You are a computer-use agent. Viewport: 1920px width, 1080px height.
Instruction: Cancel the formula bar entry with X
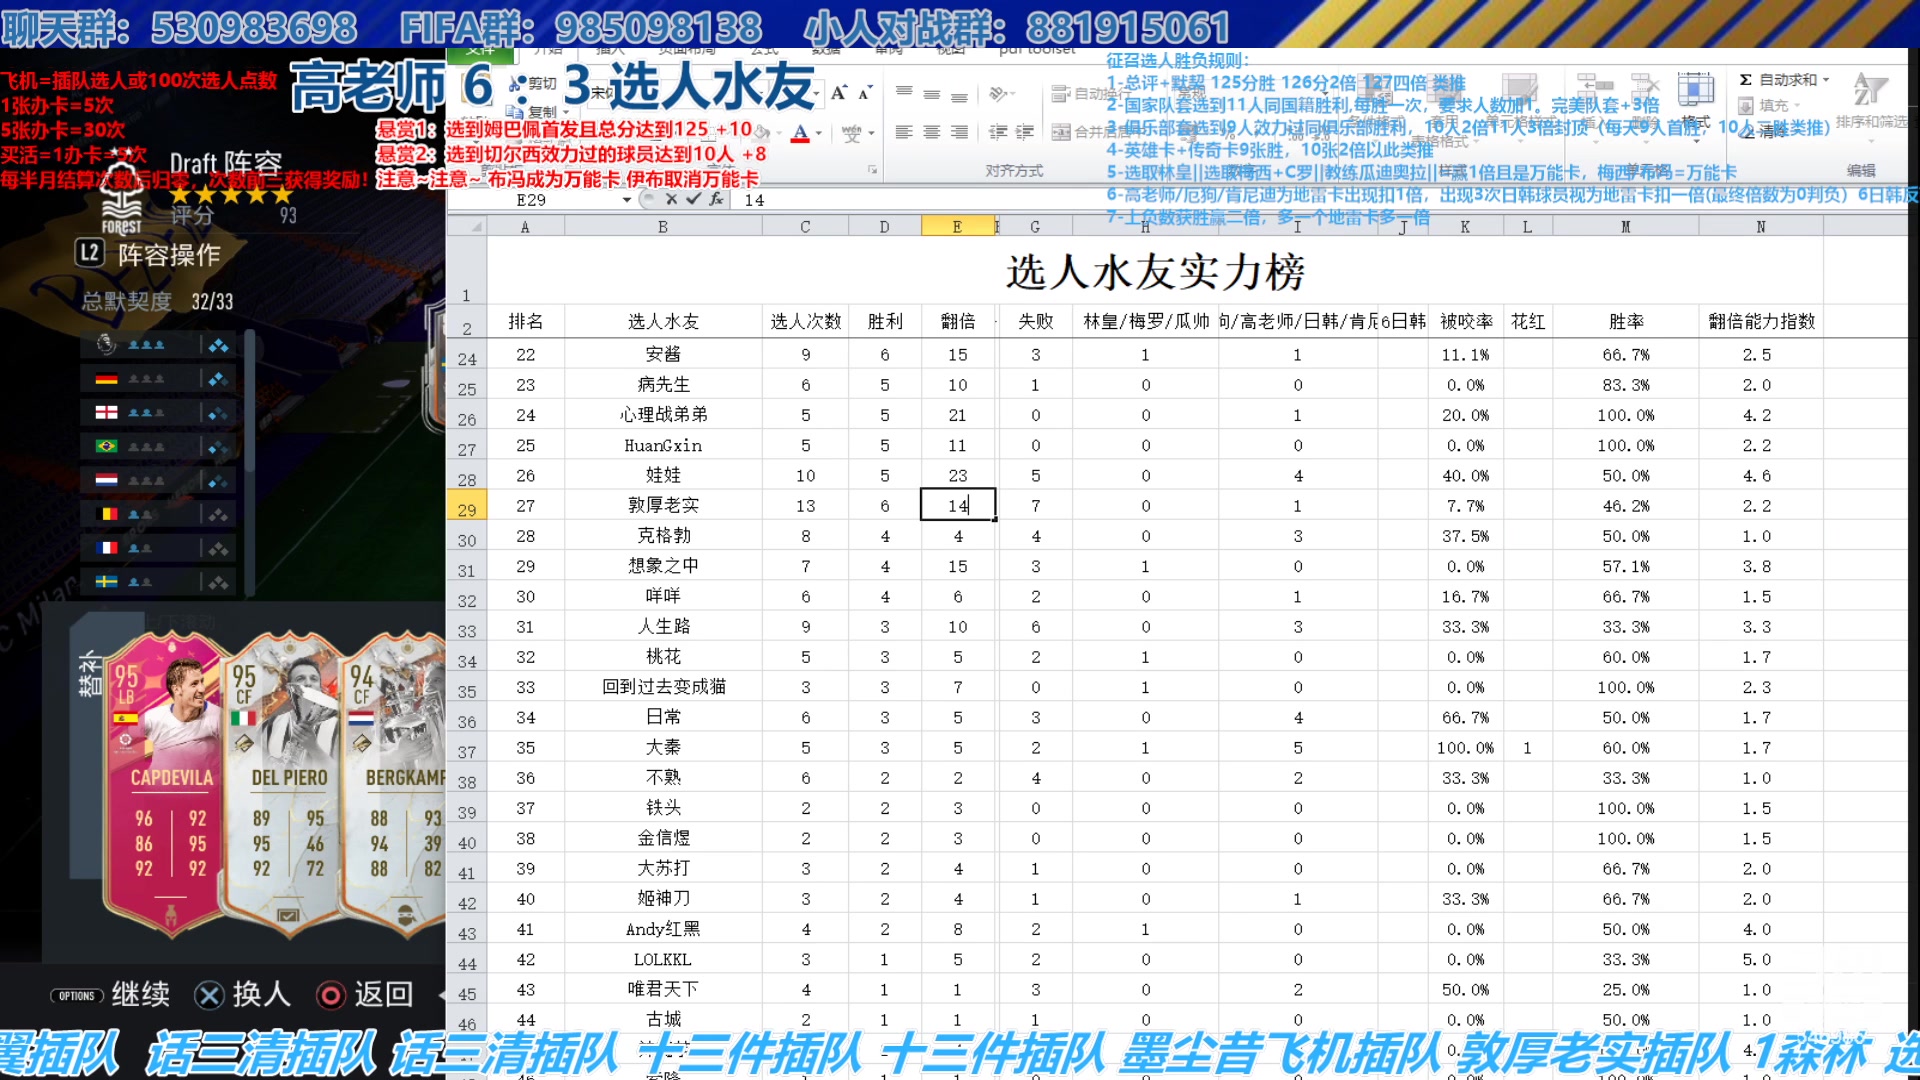[671, 199]
